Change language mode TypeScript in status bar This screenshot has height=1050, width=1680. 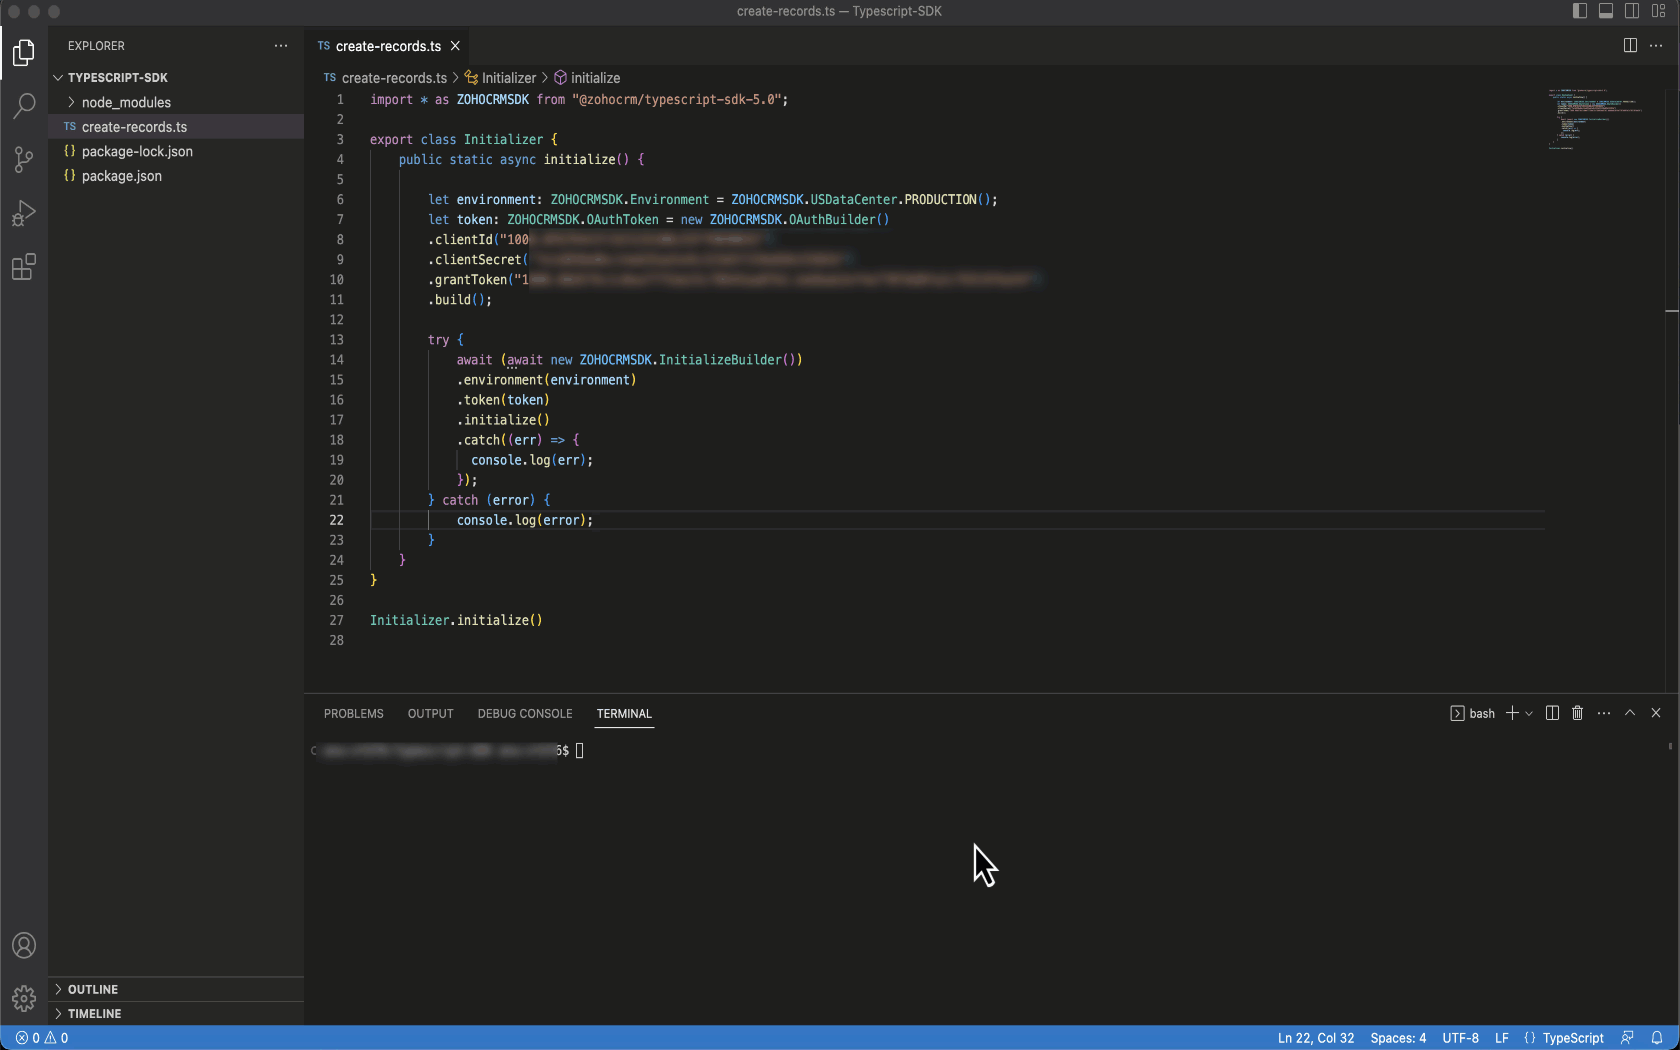point(1573,1038)
